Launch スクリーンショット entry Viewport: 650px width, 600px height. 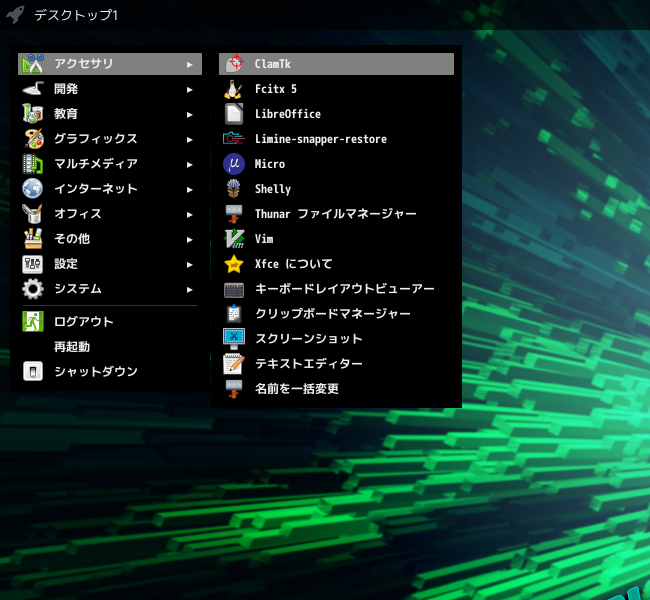tap(336, 338)
